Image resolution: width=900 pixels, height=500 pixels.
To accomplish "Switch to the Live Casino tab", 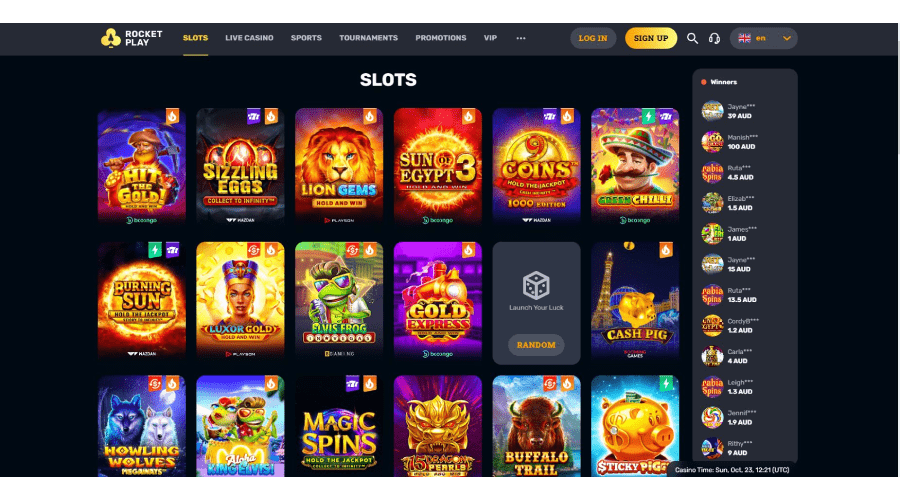I will pyautogui.click(x=249, y=38).
